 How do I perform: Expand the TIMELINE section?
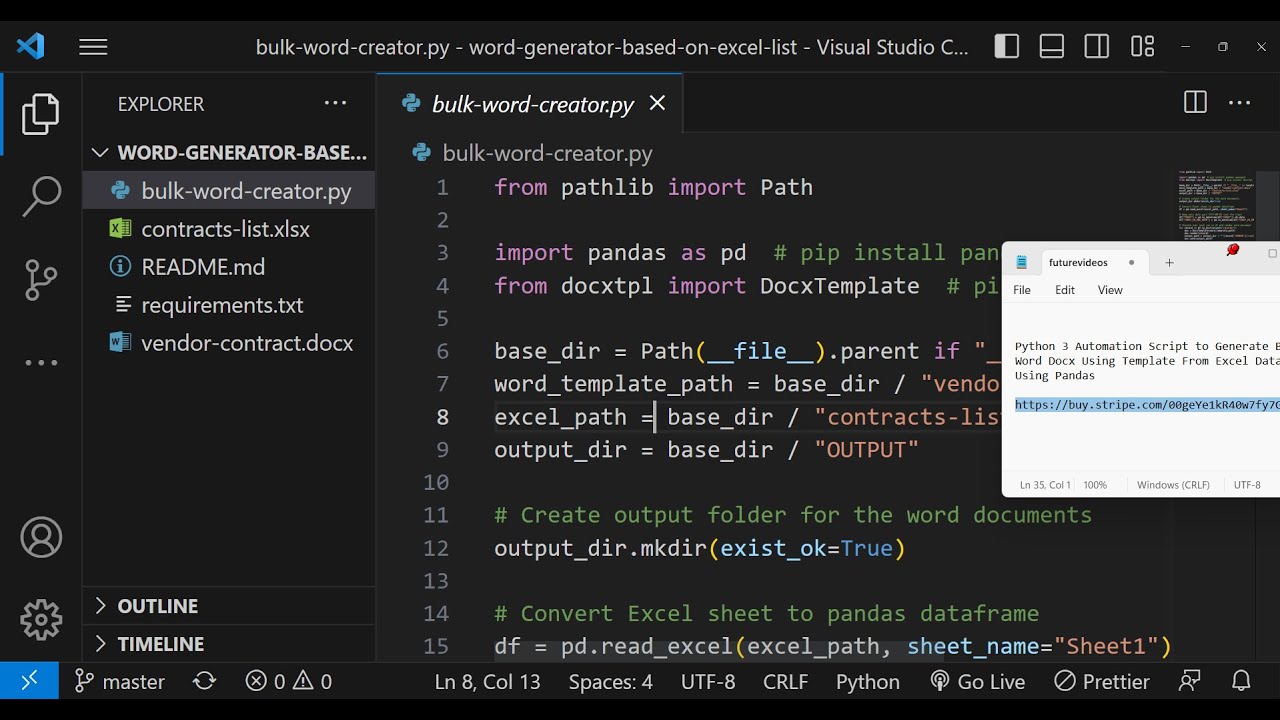(160, 644)
